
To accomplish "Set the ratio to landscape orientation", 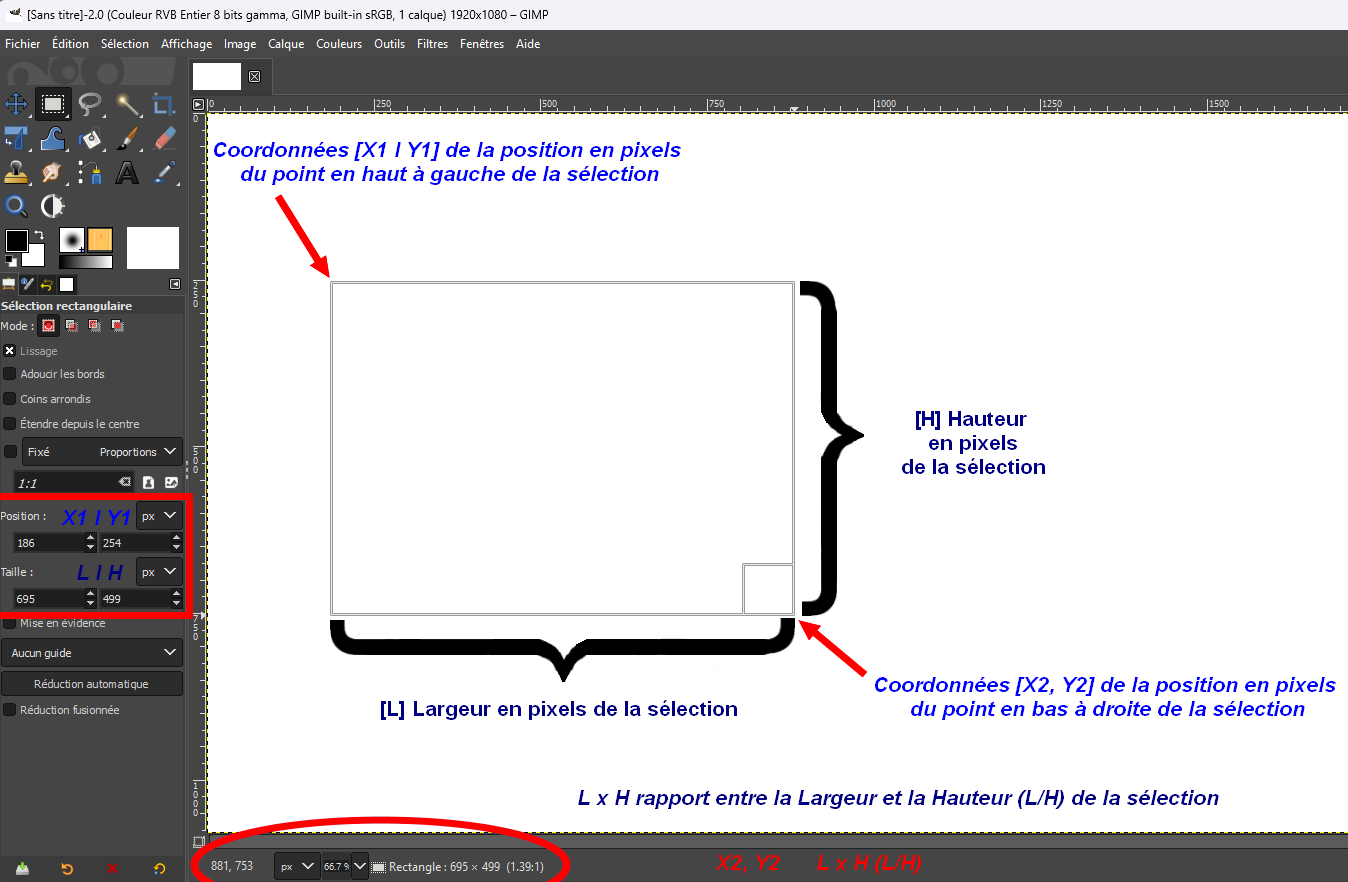I will [x=171, y=482].
